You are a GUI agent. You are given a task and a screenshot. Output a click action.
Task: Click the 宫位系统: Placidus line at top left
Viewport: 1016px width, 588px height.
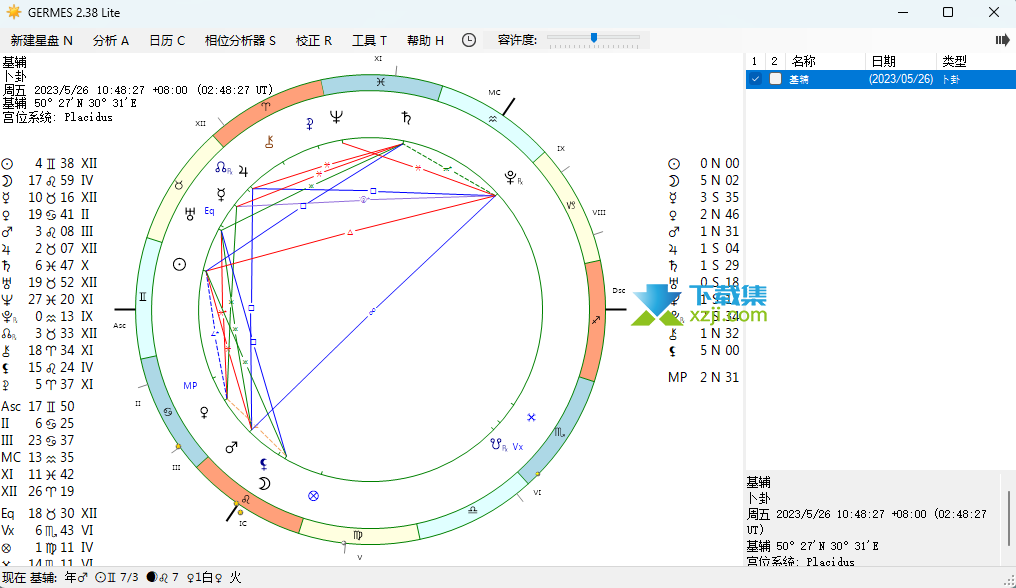(57, 117)
